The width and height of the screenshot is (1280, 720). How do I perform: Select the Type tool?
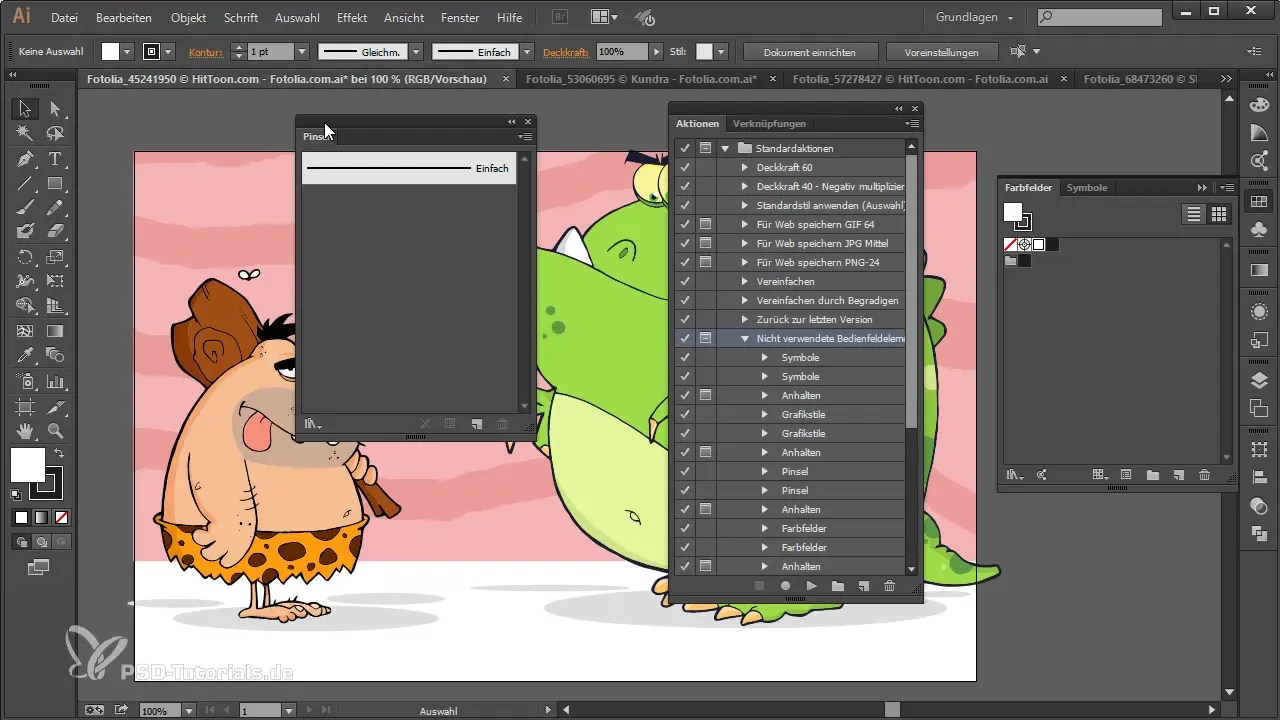pos(55,159)
